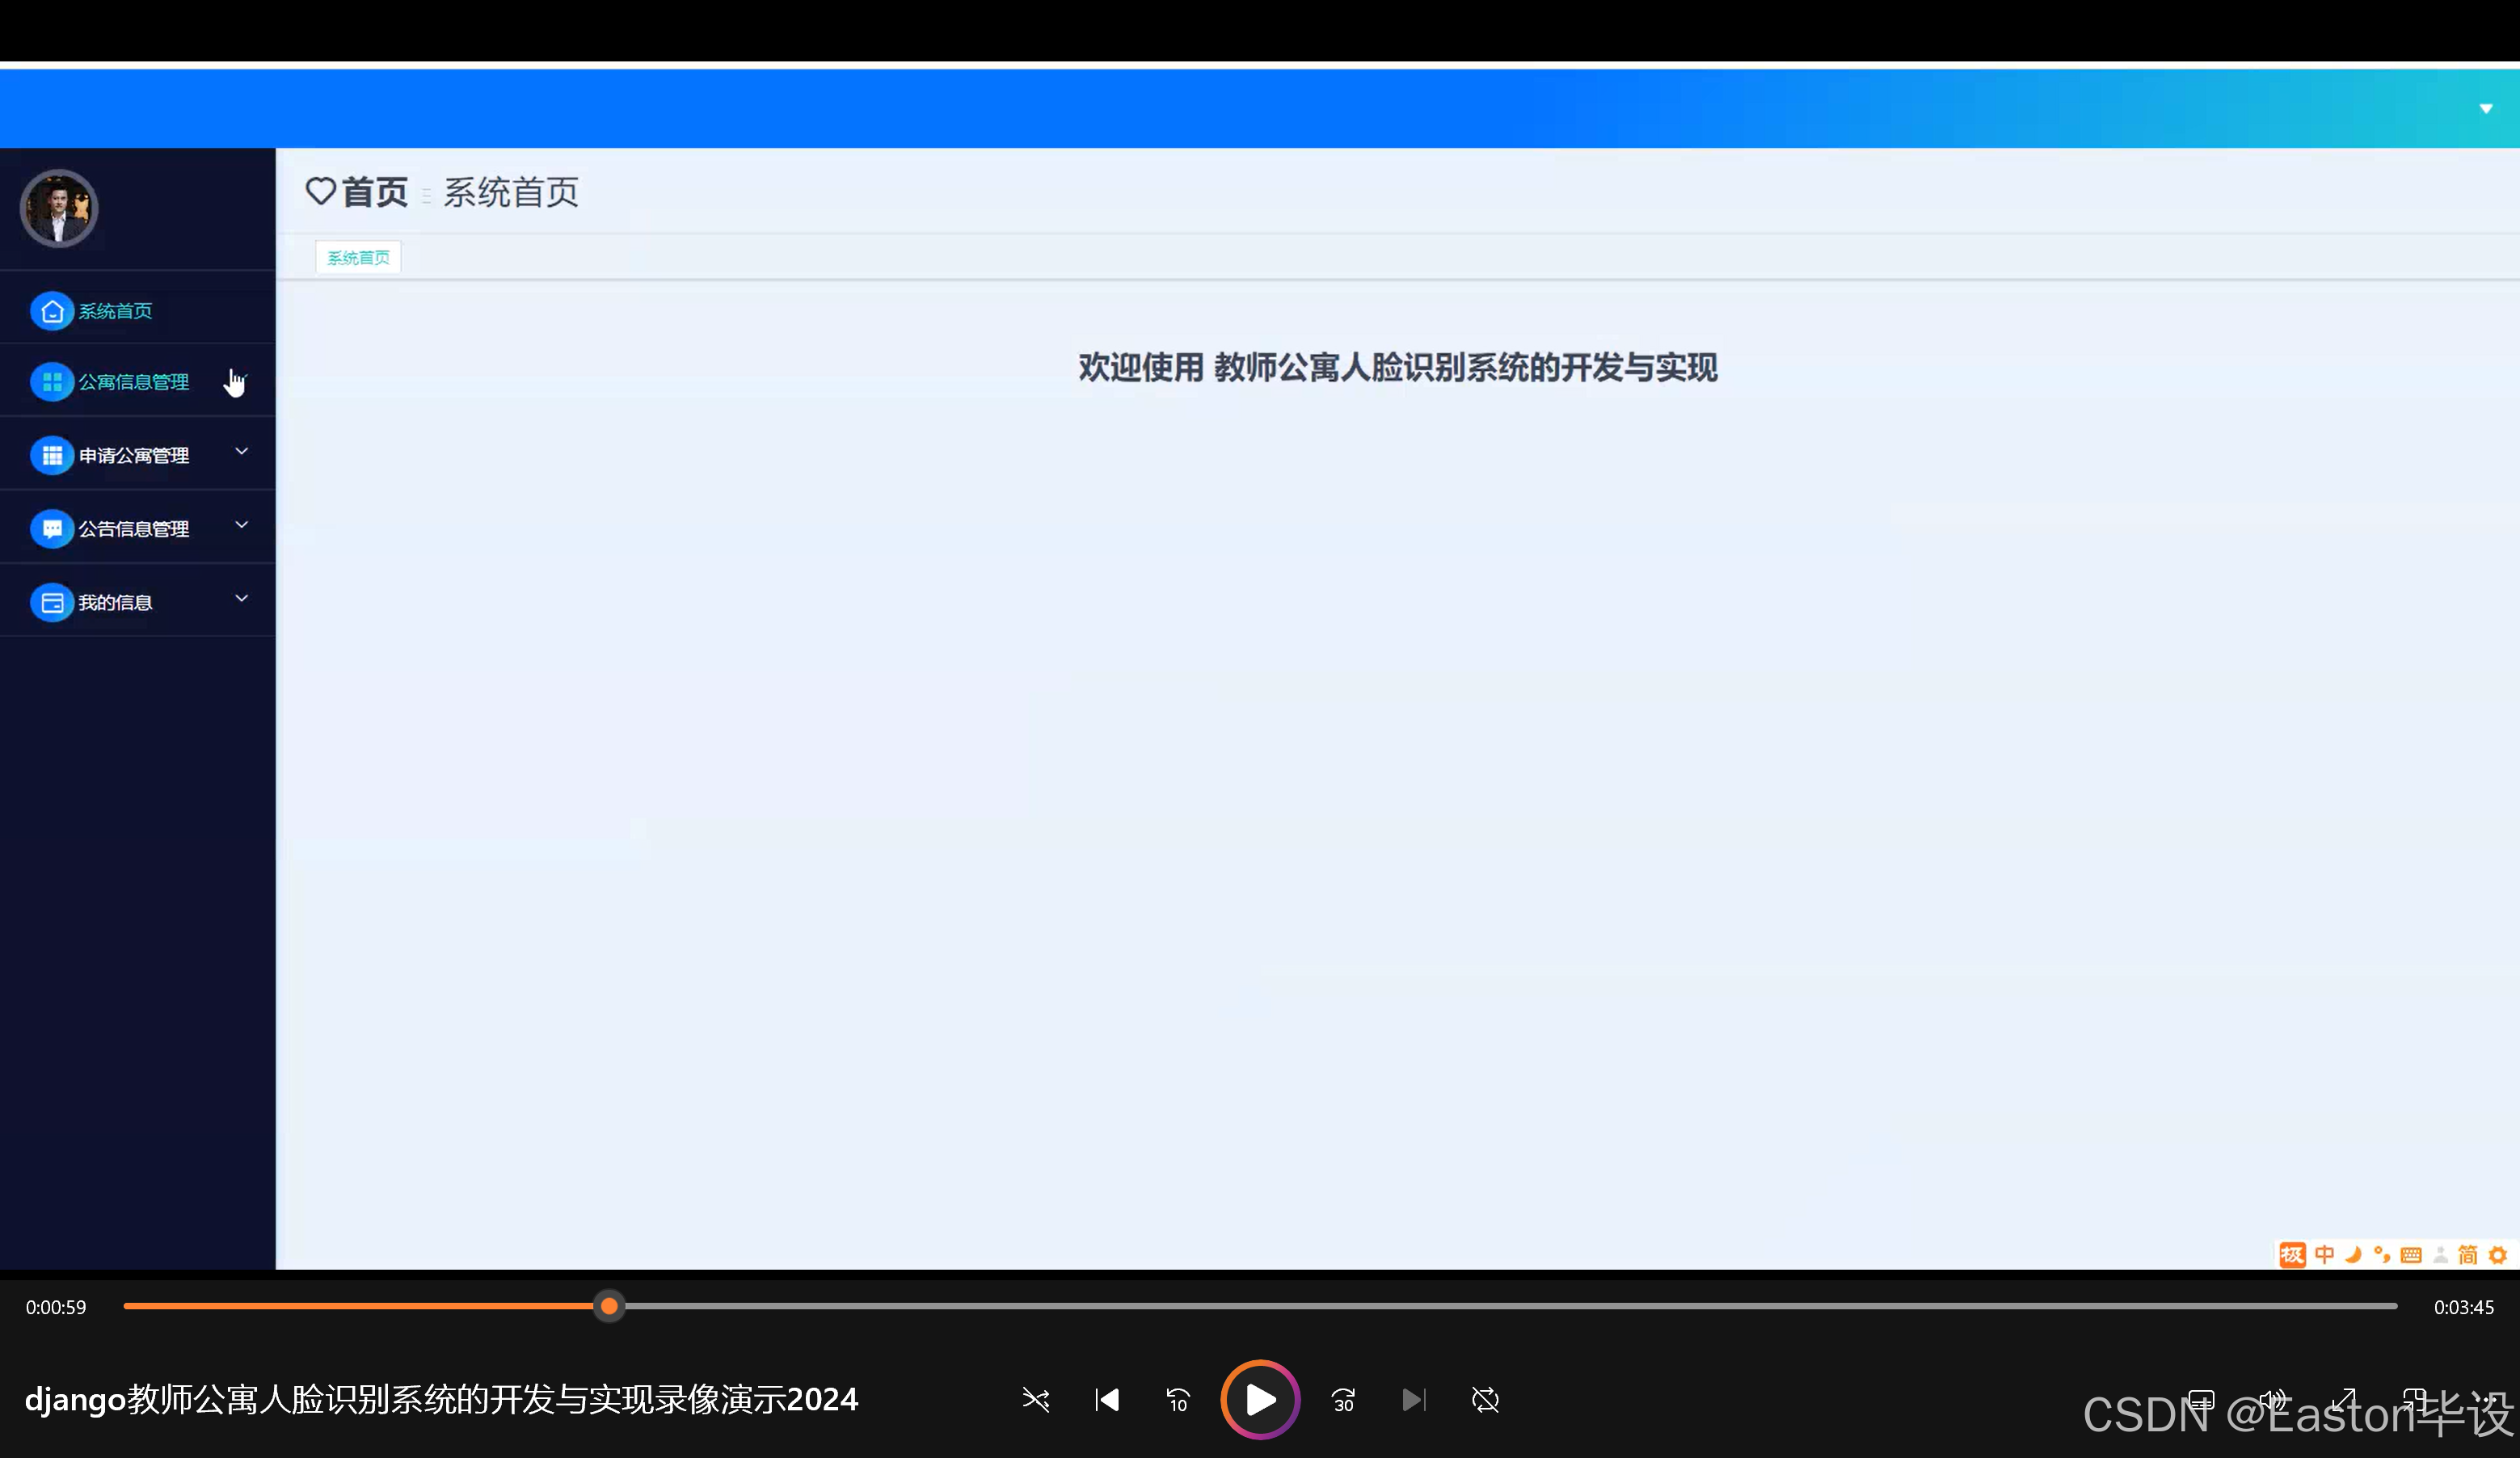Open the 我的信息 sidebar menu

point(138,602)
